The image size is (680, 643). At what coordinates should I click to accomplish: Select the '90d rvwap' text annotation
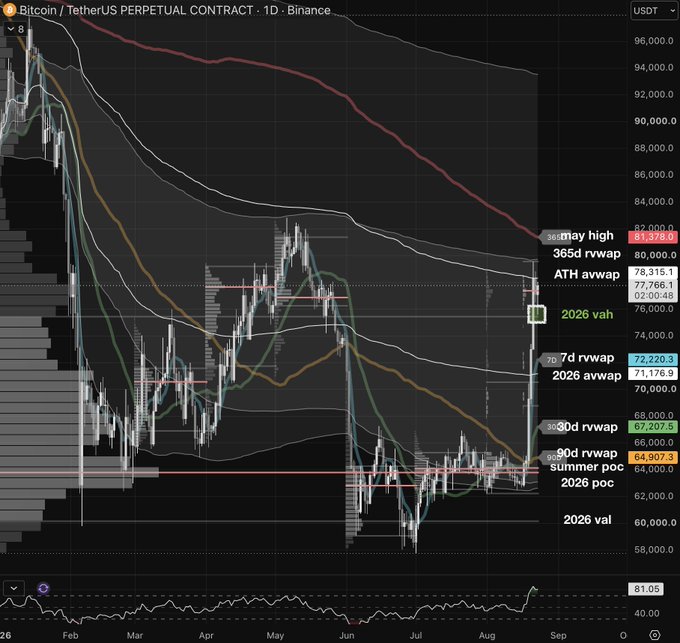587,453
